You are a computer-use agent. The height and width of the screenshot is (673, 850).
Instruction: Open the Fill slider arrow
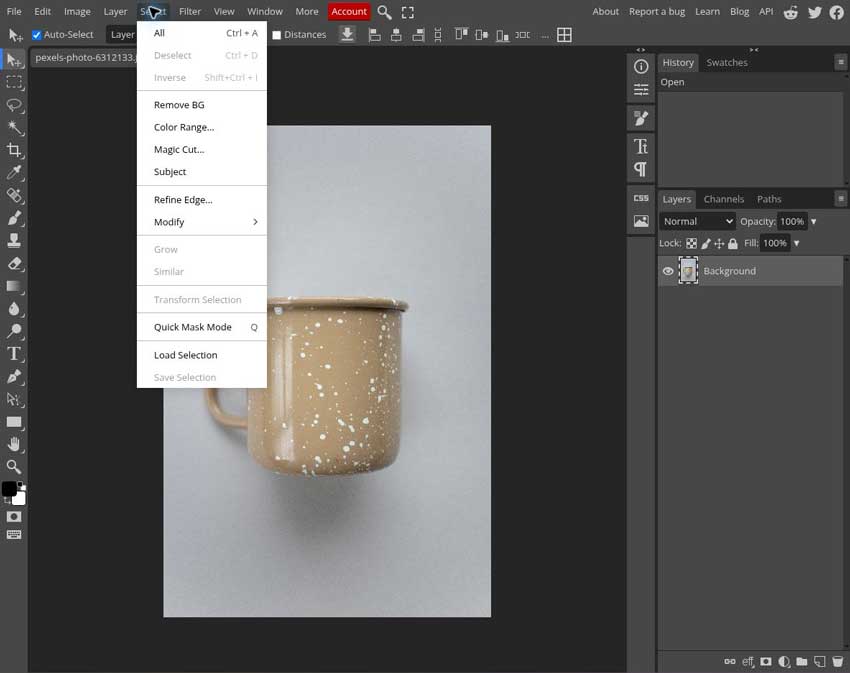pyautogui.click(x=797, y=243)
